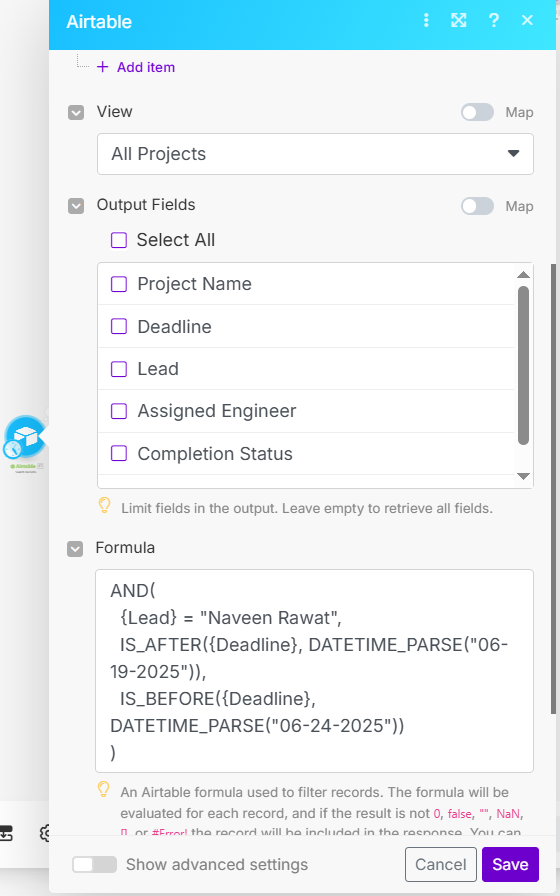The image size is (560, 896).
Task: Check the Select All checkbox
Action: pos(119,240)
